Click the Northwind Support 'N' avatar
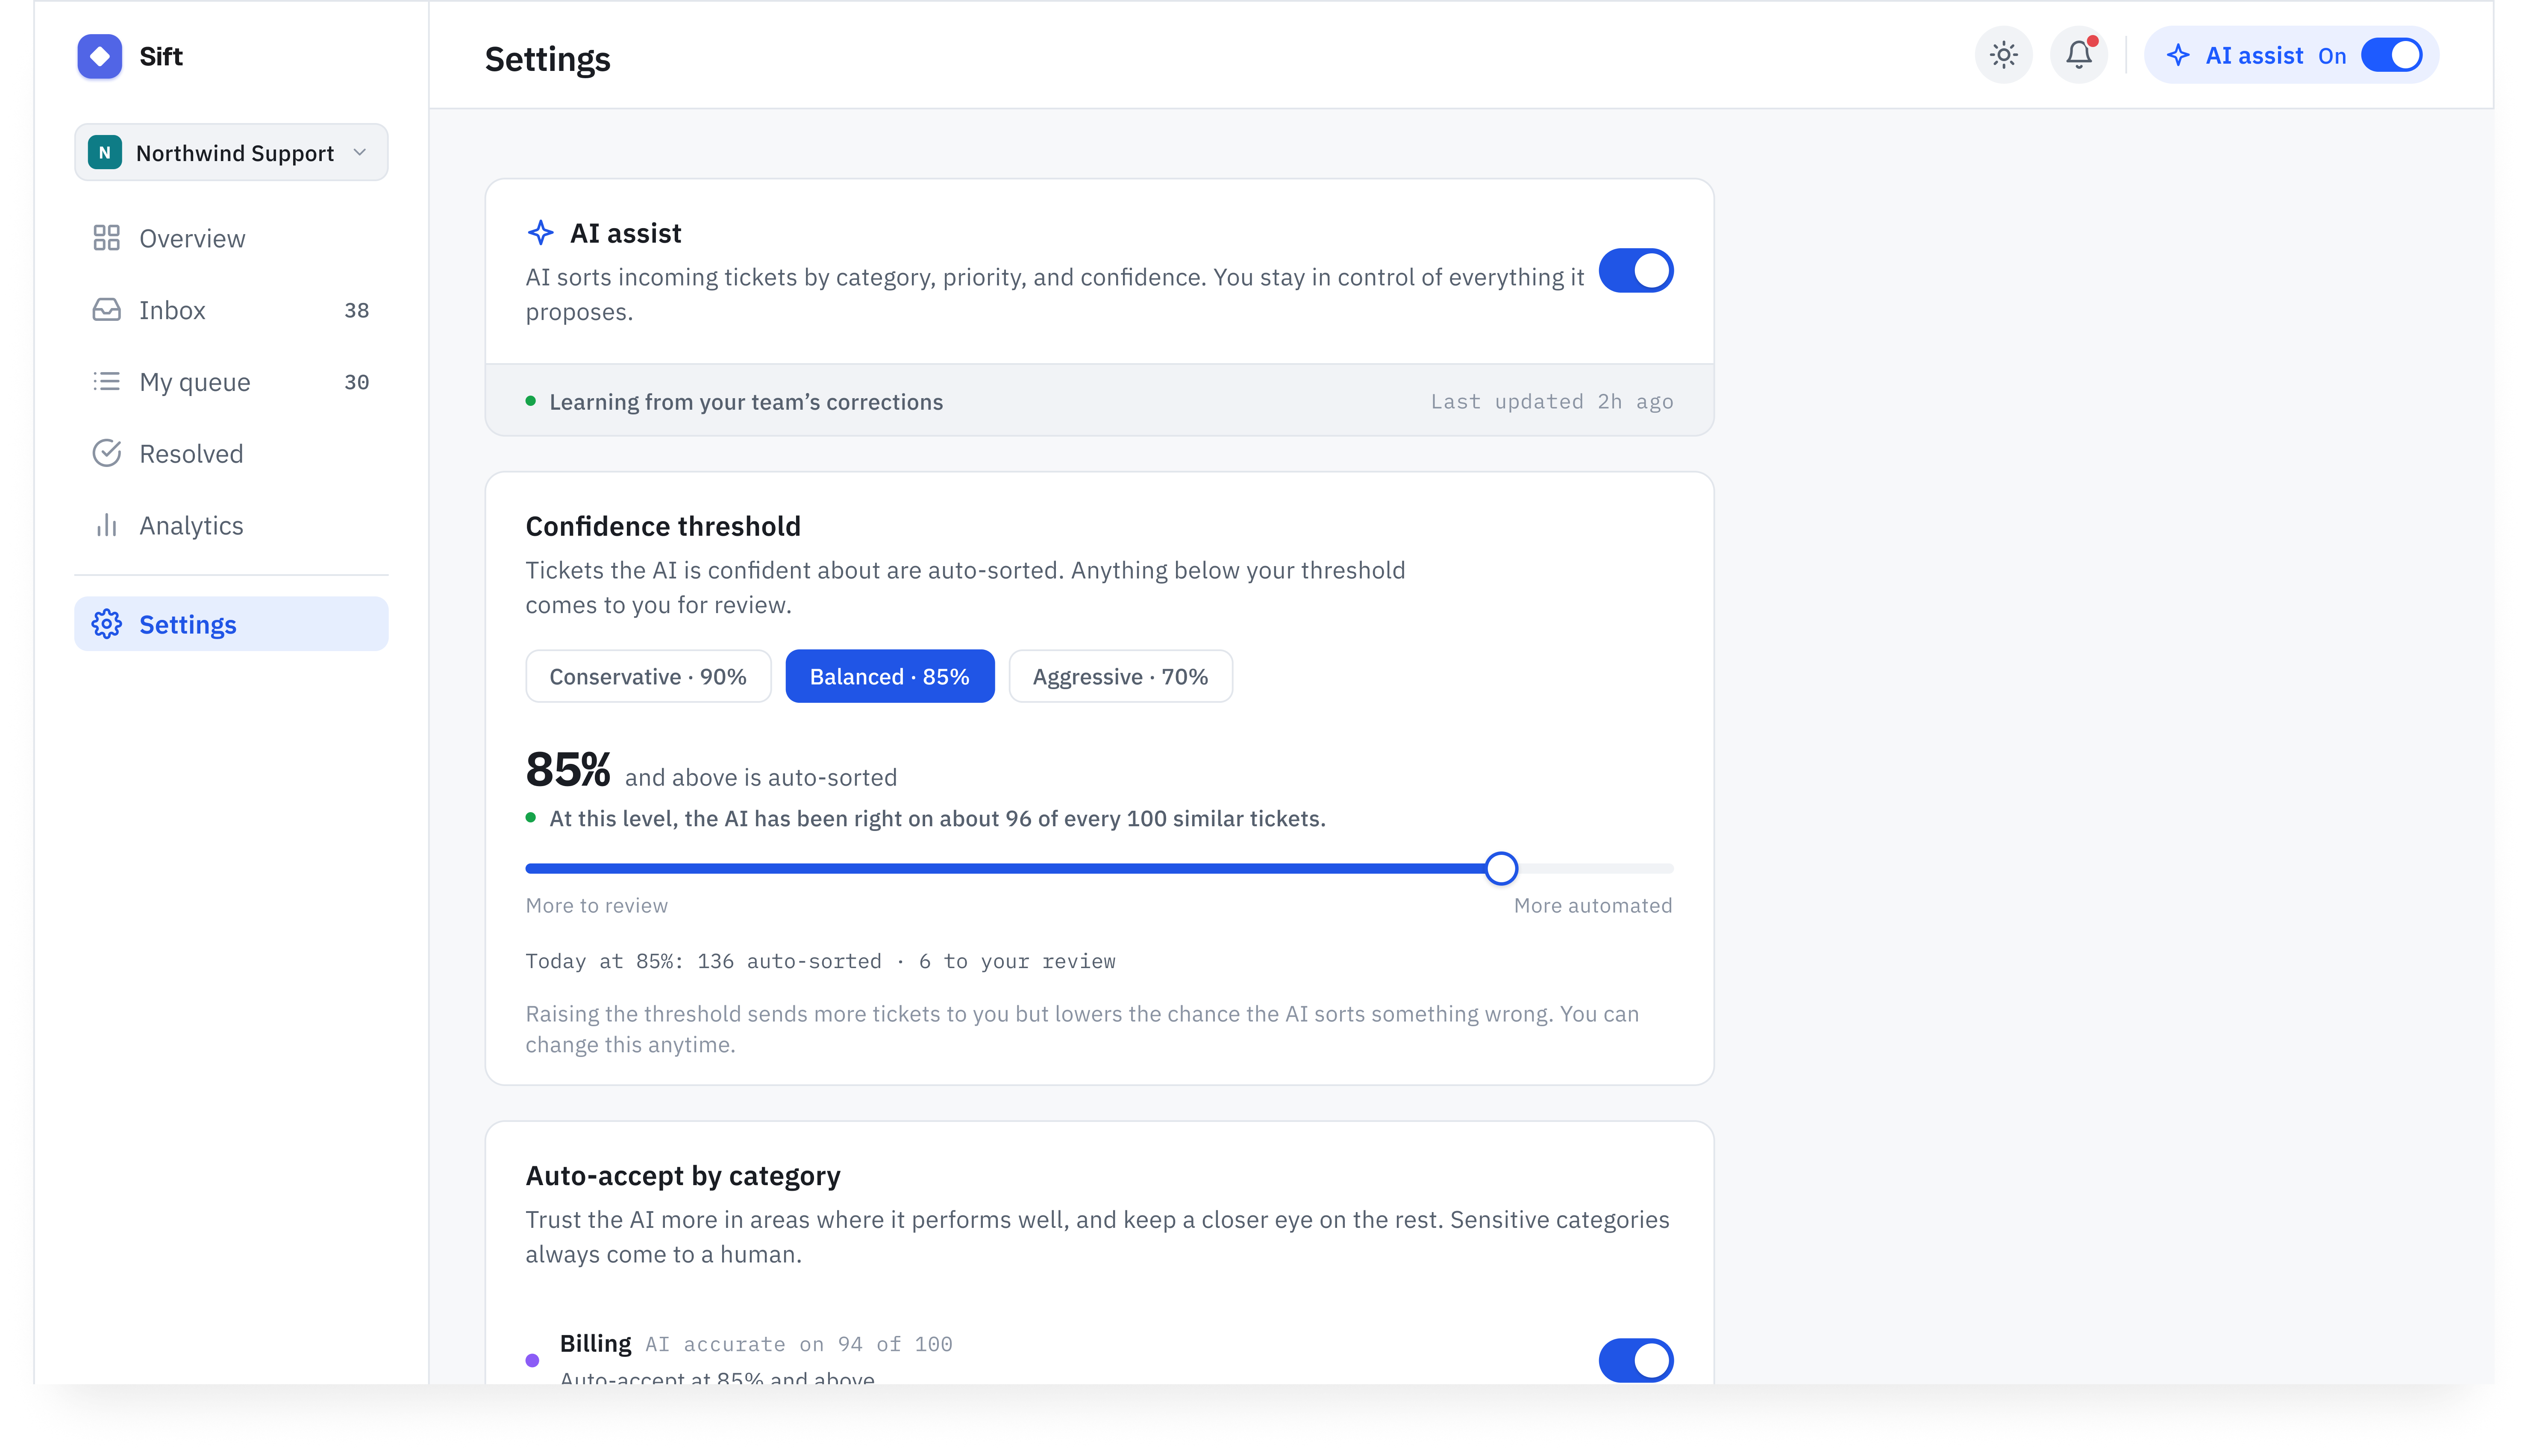 pos(105,152)
